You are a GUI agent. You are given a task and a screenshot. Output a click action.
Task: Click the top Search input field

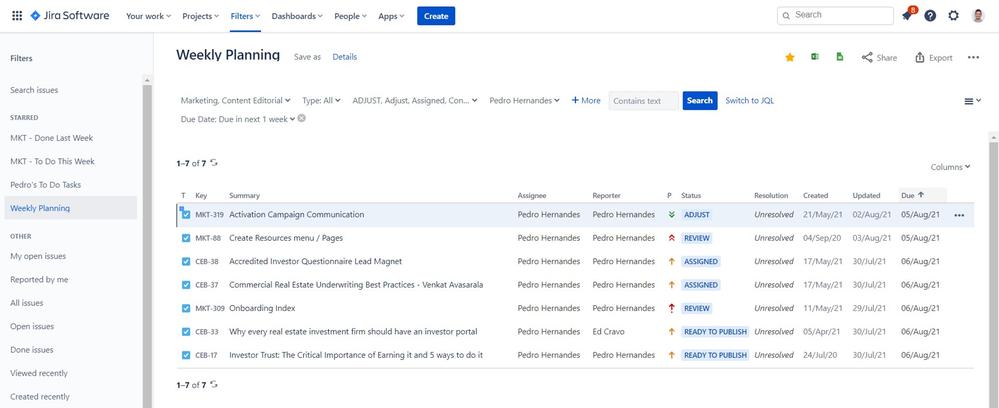click(835, 15)
